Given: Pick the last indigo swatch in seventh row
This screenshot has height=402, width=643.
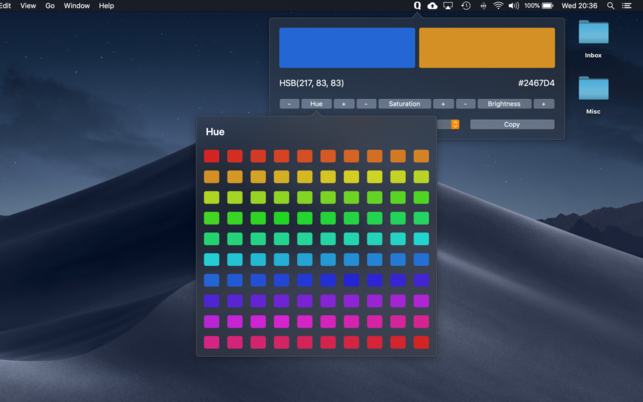Looking at the screenshot, I should [421, 280].
